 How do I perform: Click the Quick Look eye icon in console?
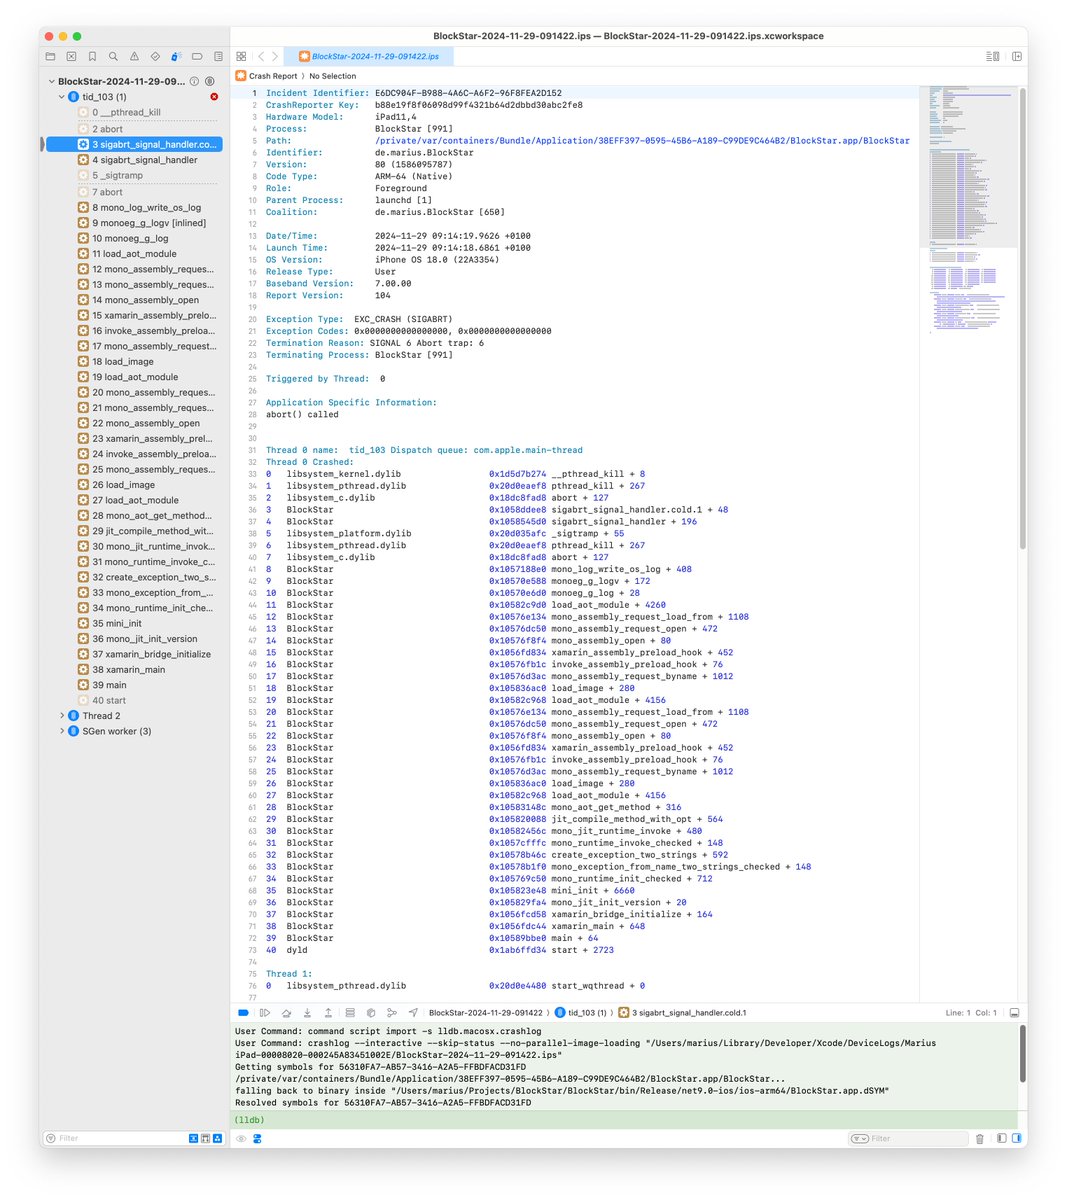[x=241, y=1139]
